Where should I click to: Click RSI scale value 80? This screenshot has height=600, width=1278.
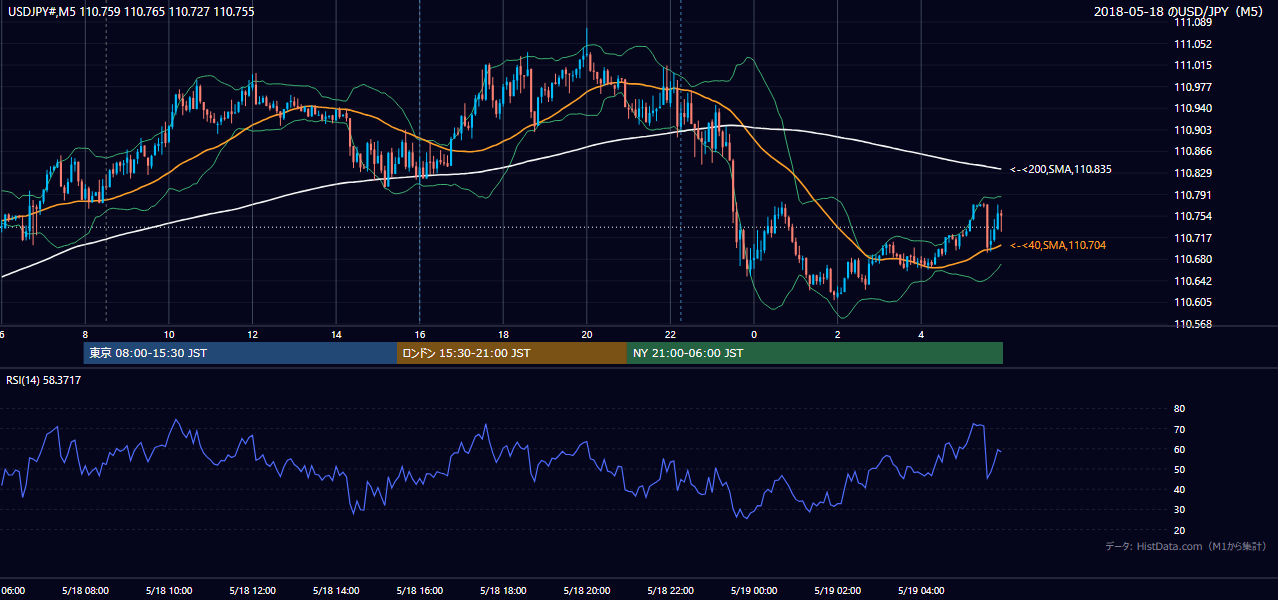pyautogui.click(x=1179, y=409)
